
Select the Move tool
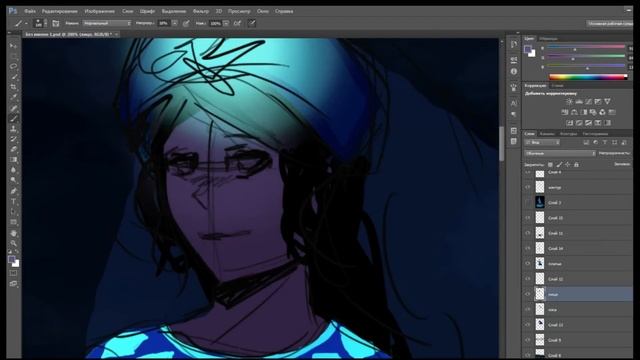coord(13,45)
